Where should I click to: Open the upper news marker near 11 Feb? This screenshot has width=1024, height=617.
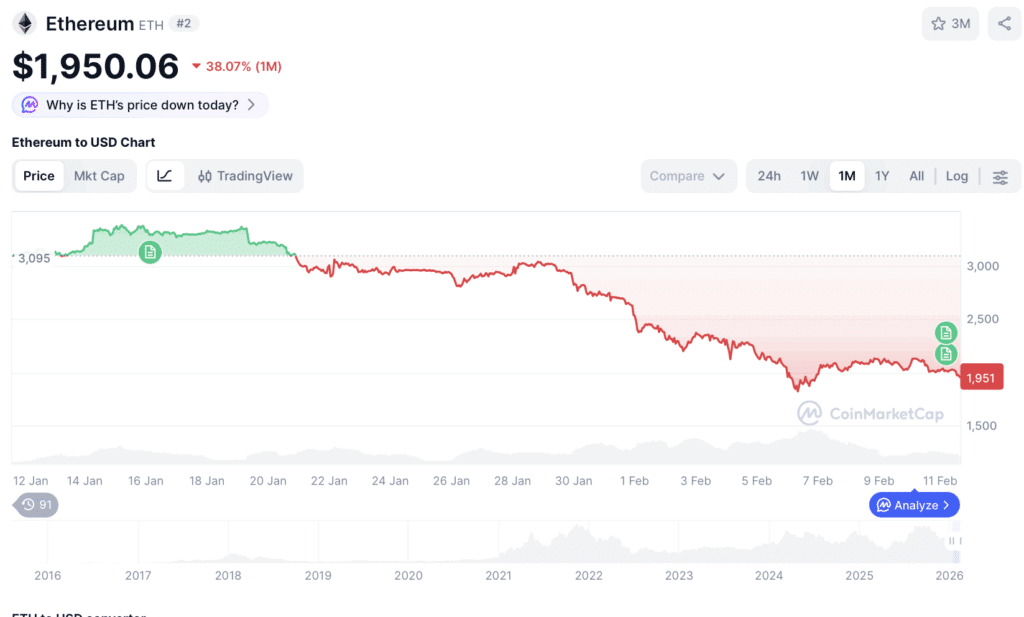pyautogui.click(x=946, y=332)
